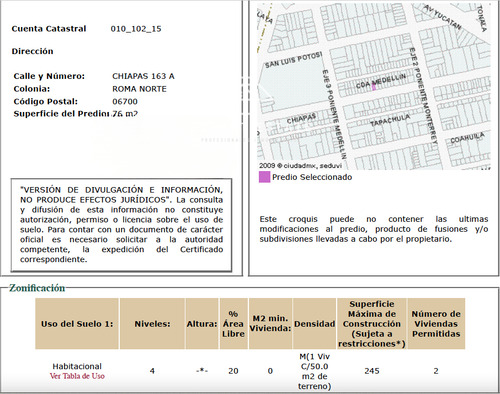Click the COAHUILA street label on map
Viewport: 500px width, 394px height.
tap(467, 138)
